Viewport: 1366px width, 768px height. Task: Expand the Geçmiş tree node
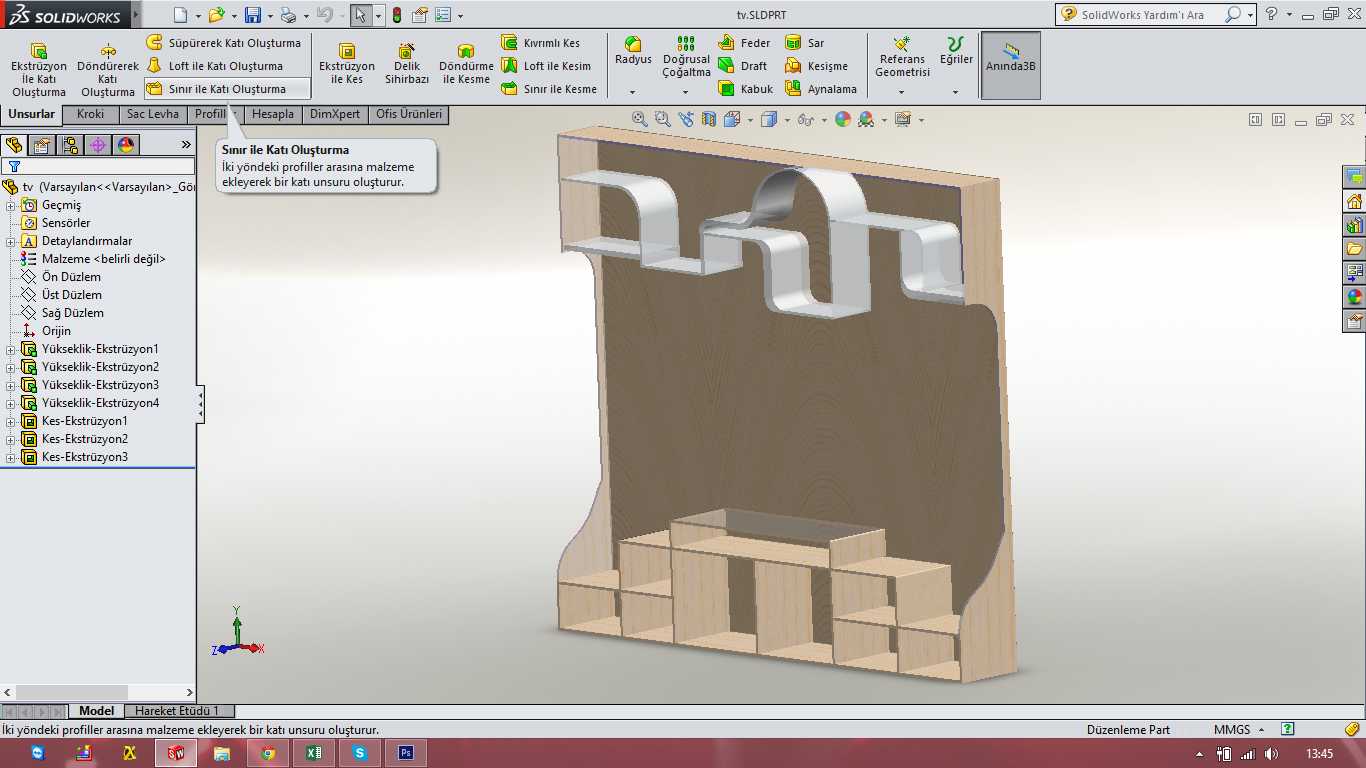[11, 205]
